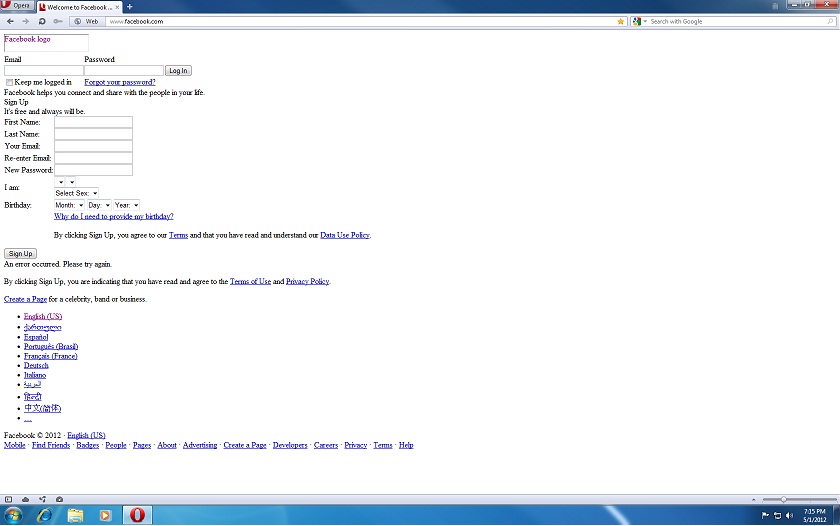Click the New Password input
The height and width of the screenshot is (526, 840).
[x=93, y=170]
